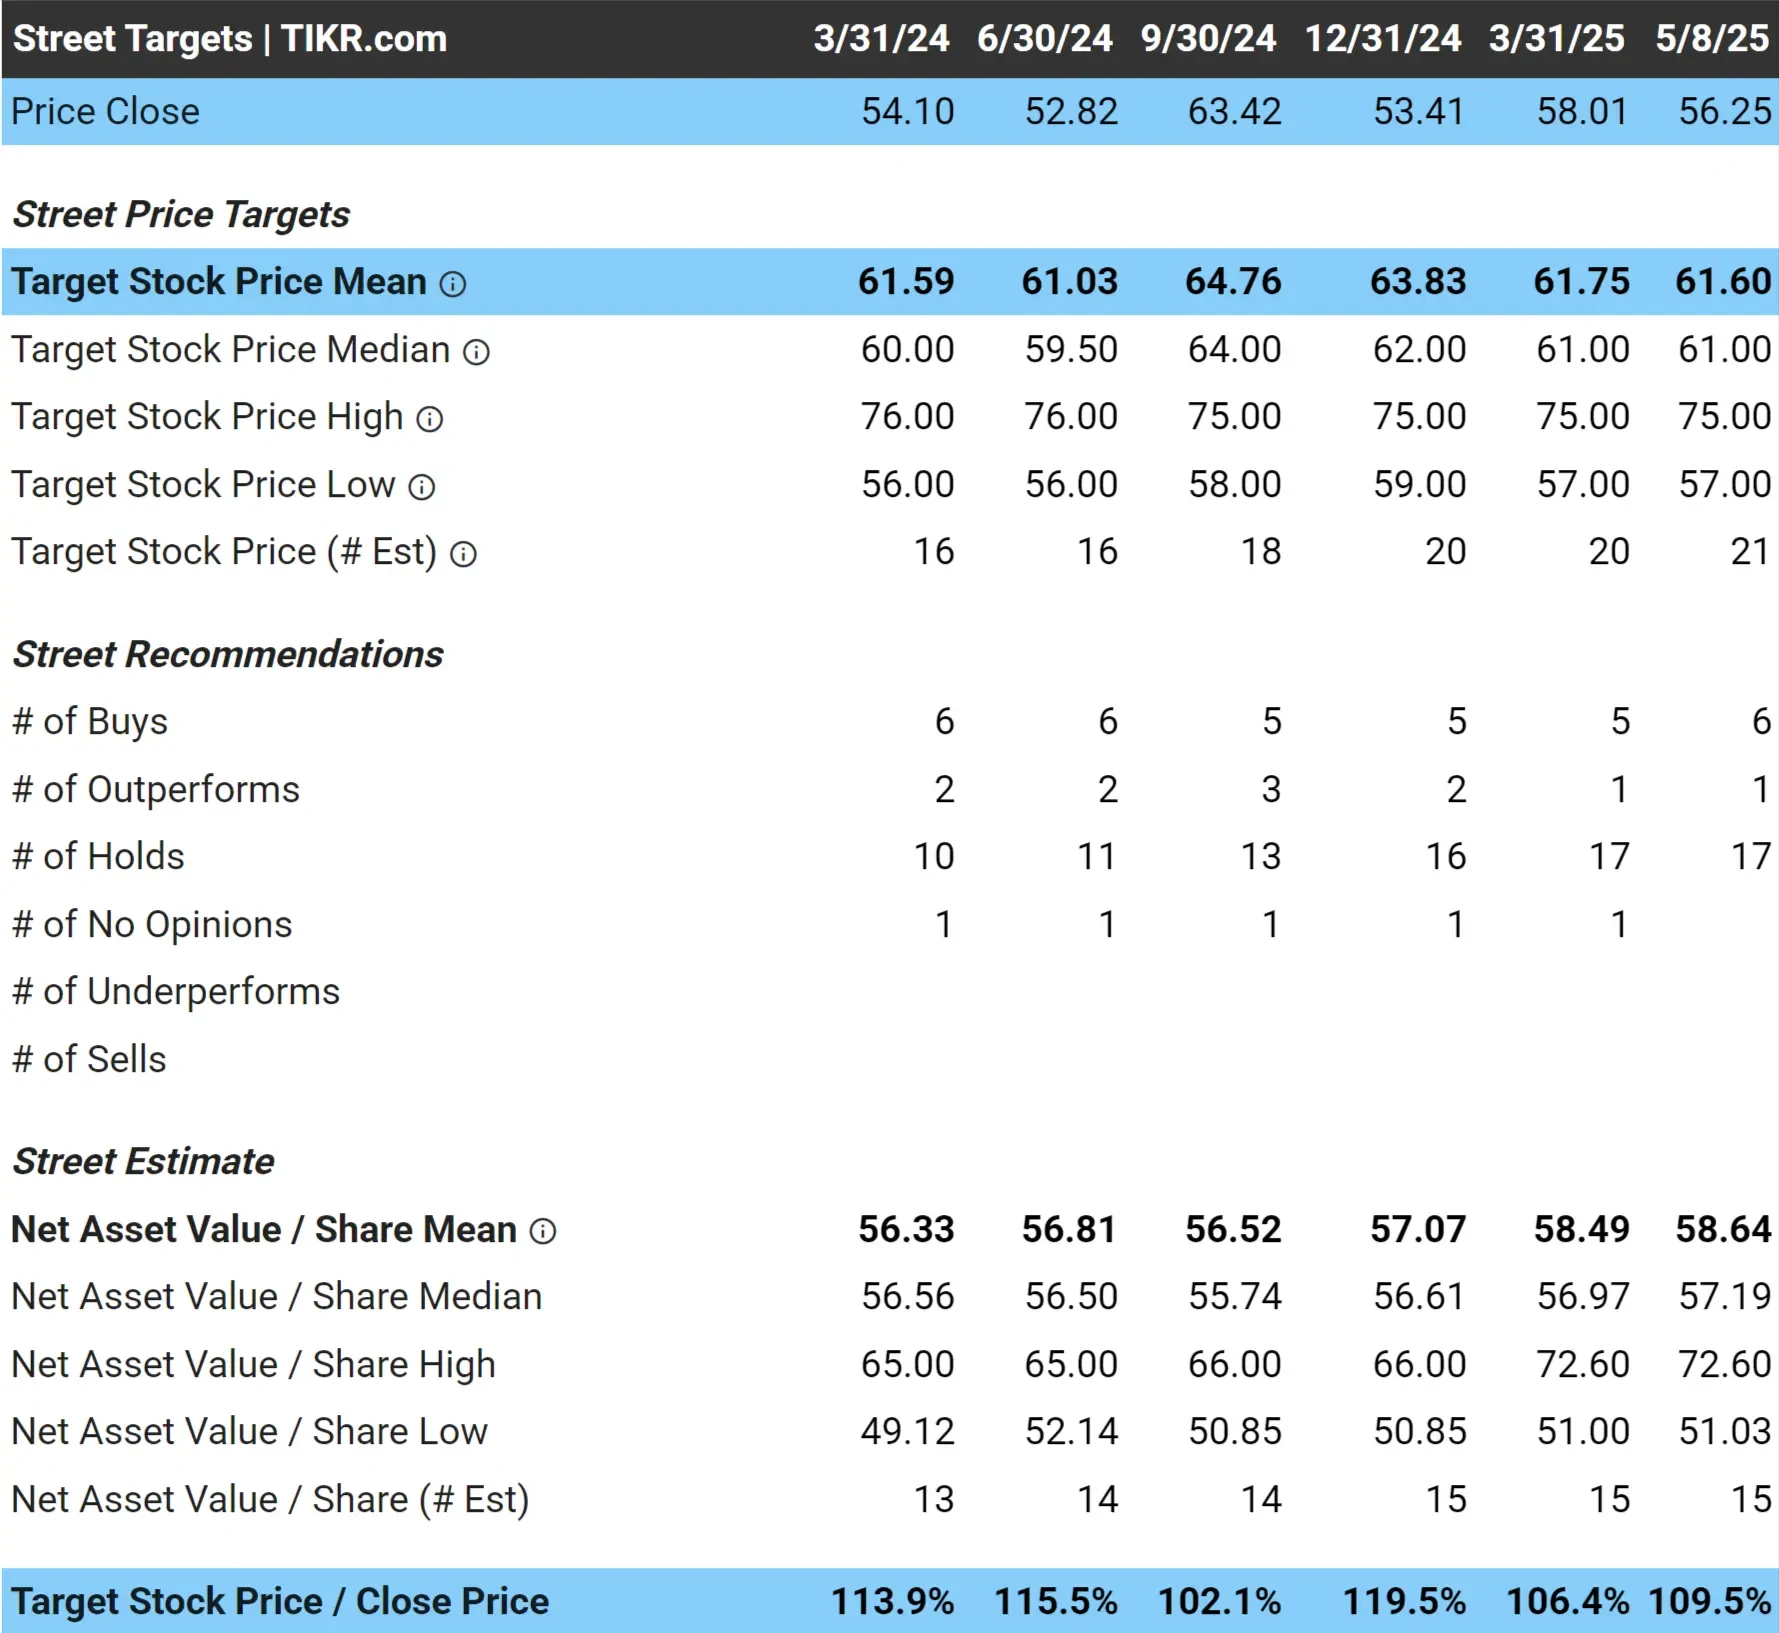Click info icon beside Target Stock Price Median

[x=476, y=352]
